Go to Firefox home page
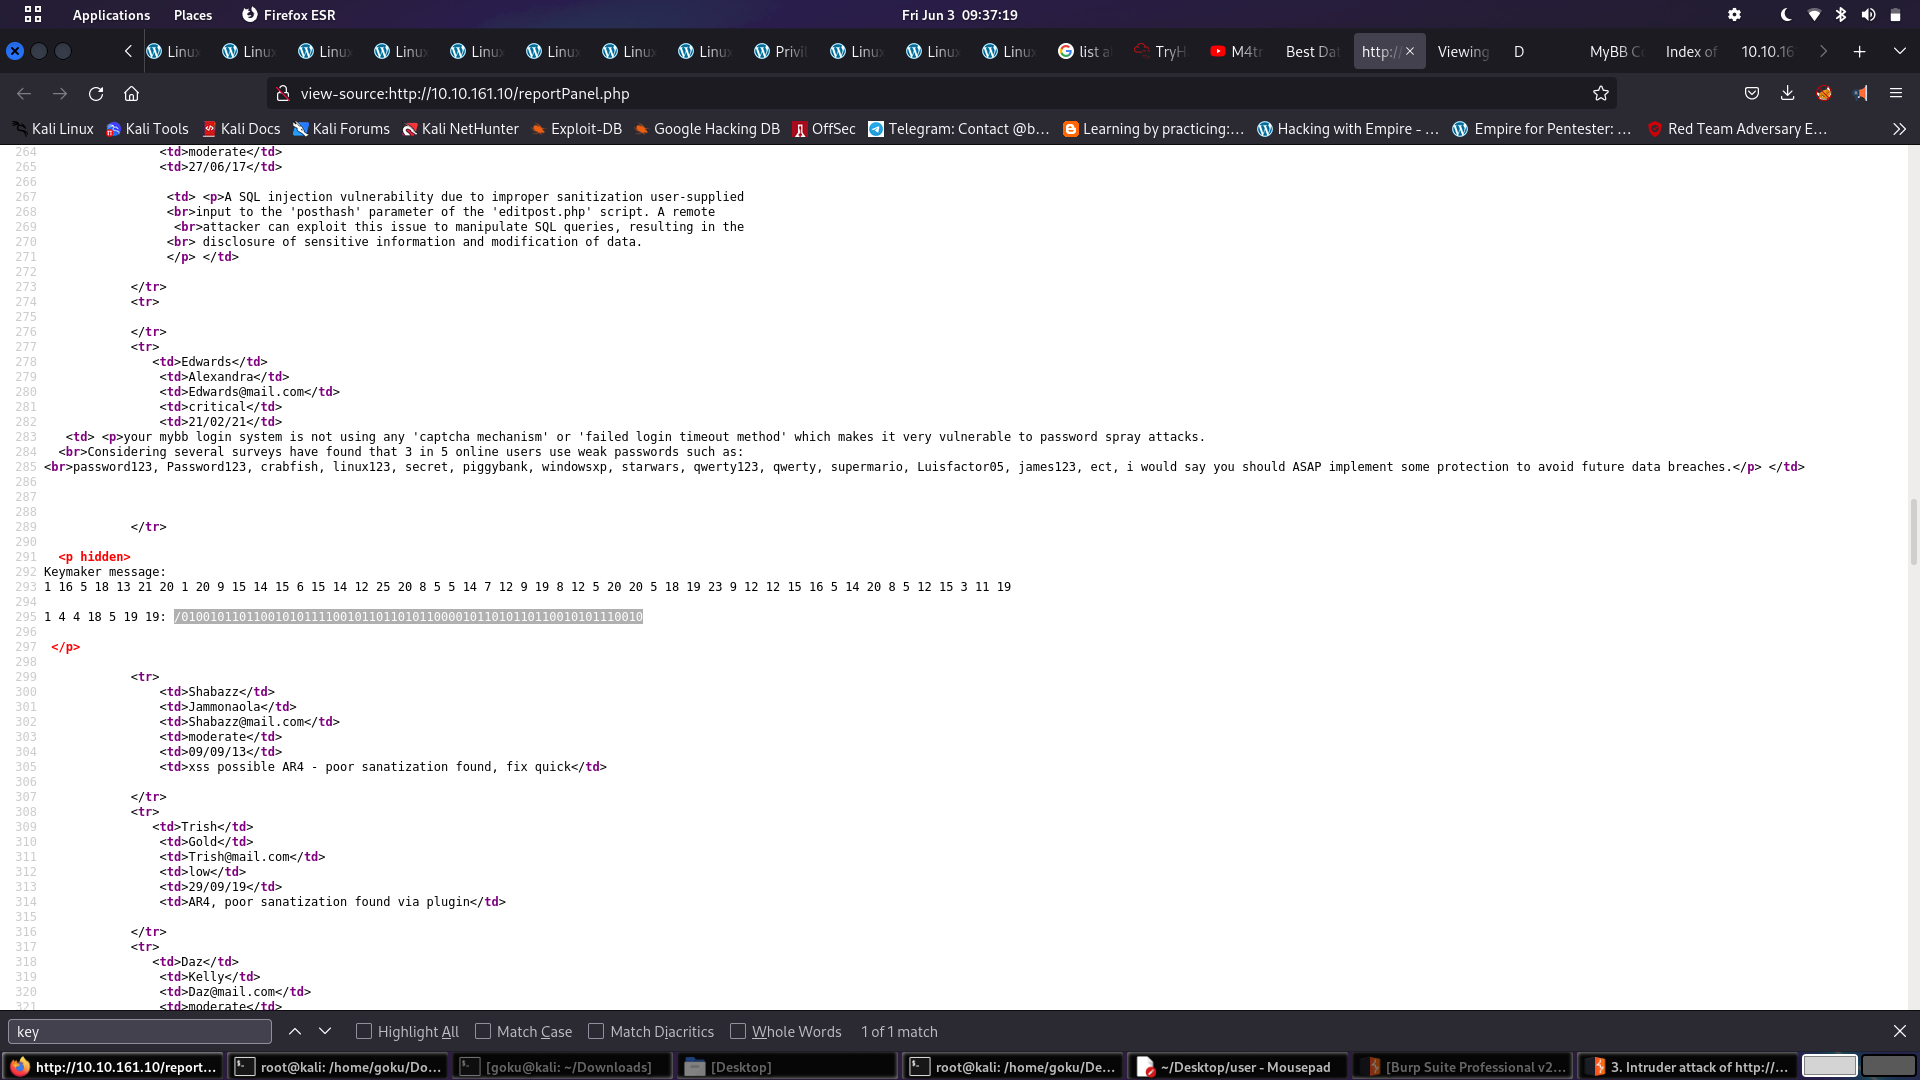 click(x=131, y=93)
